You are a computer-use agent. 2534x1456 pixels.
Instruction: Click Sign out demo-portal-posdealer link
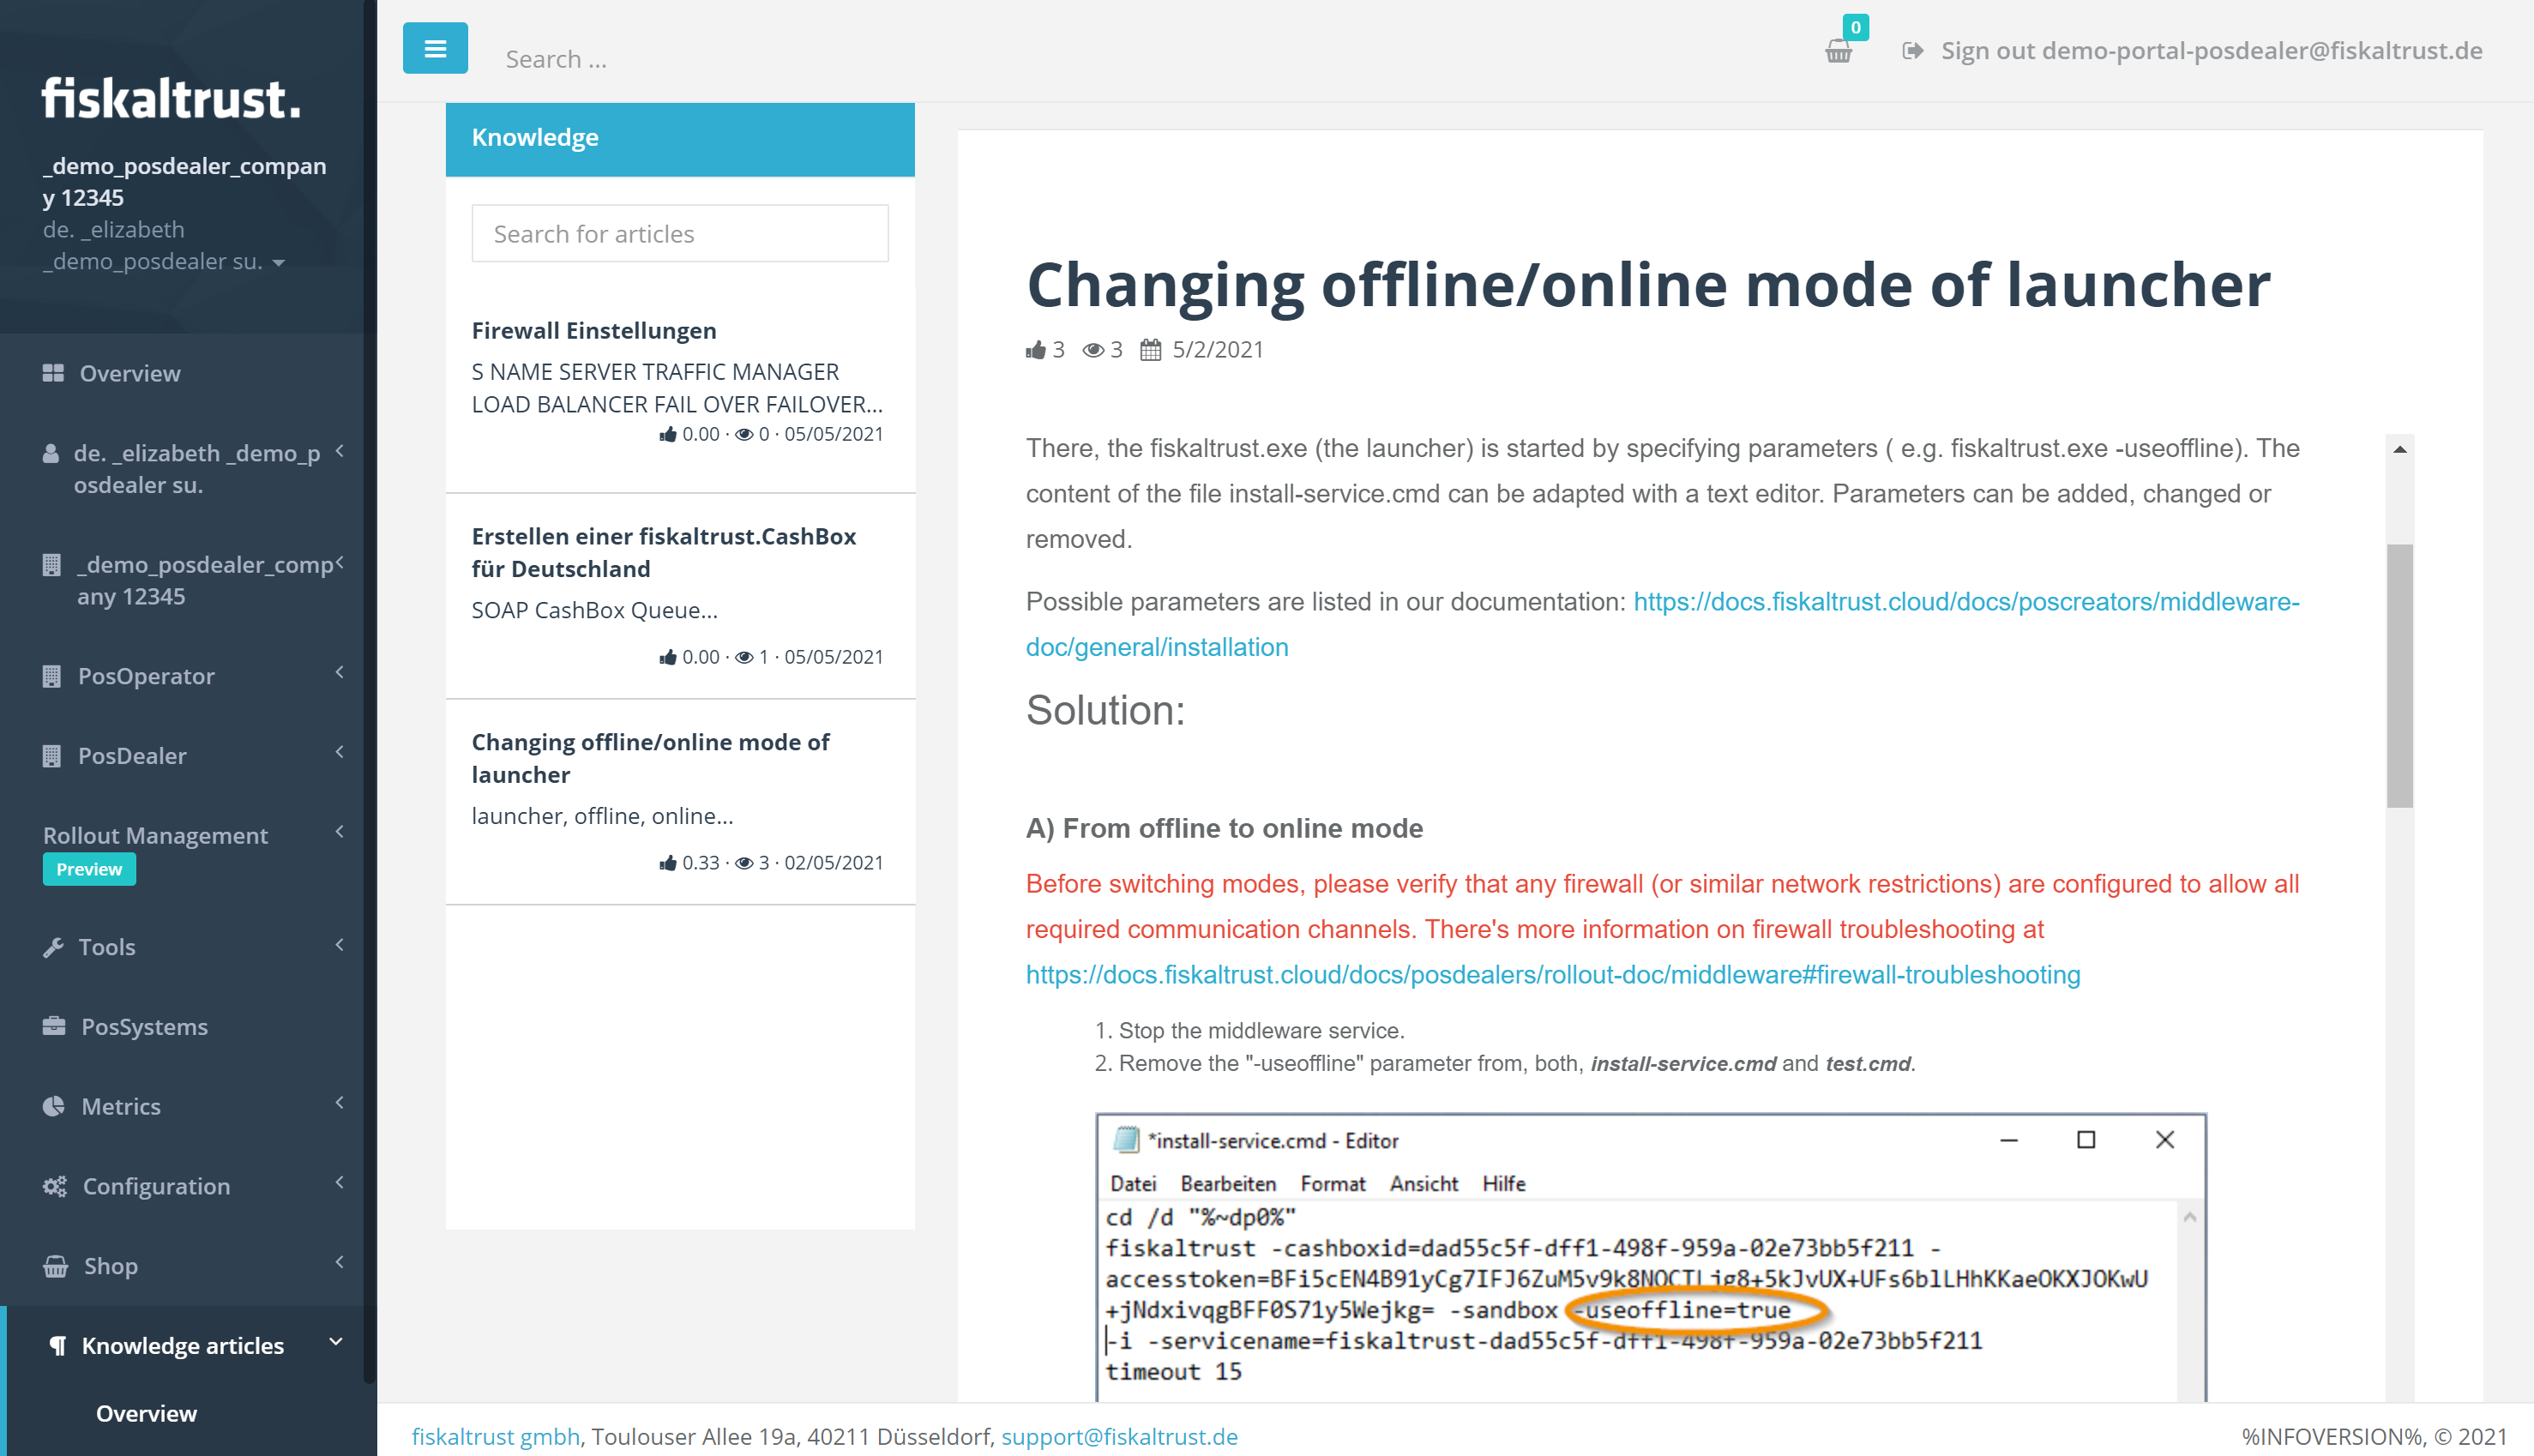2211,50
